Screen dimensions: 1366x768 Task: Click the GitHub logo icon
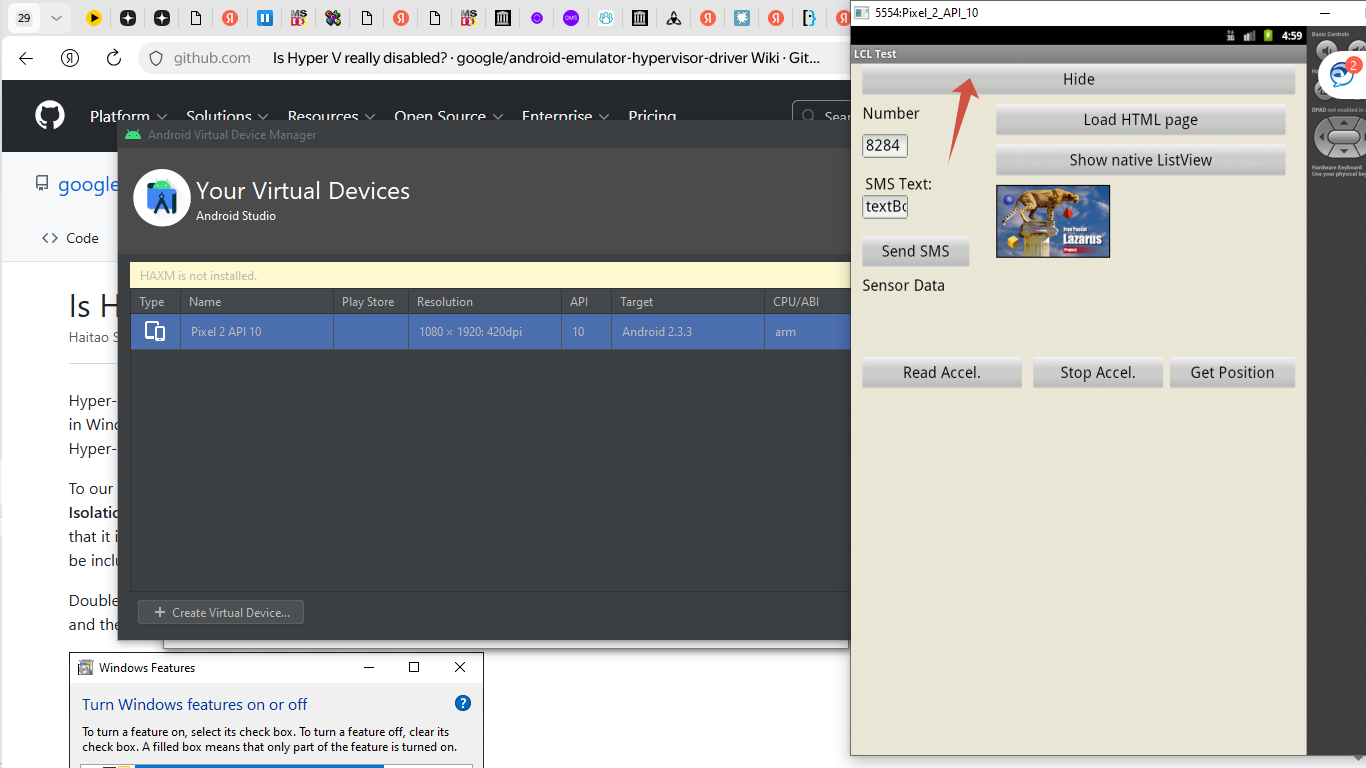pyautogui.click(x=50, y=116)
